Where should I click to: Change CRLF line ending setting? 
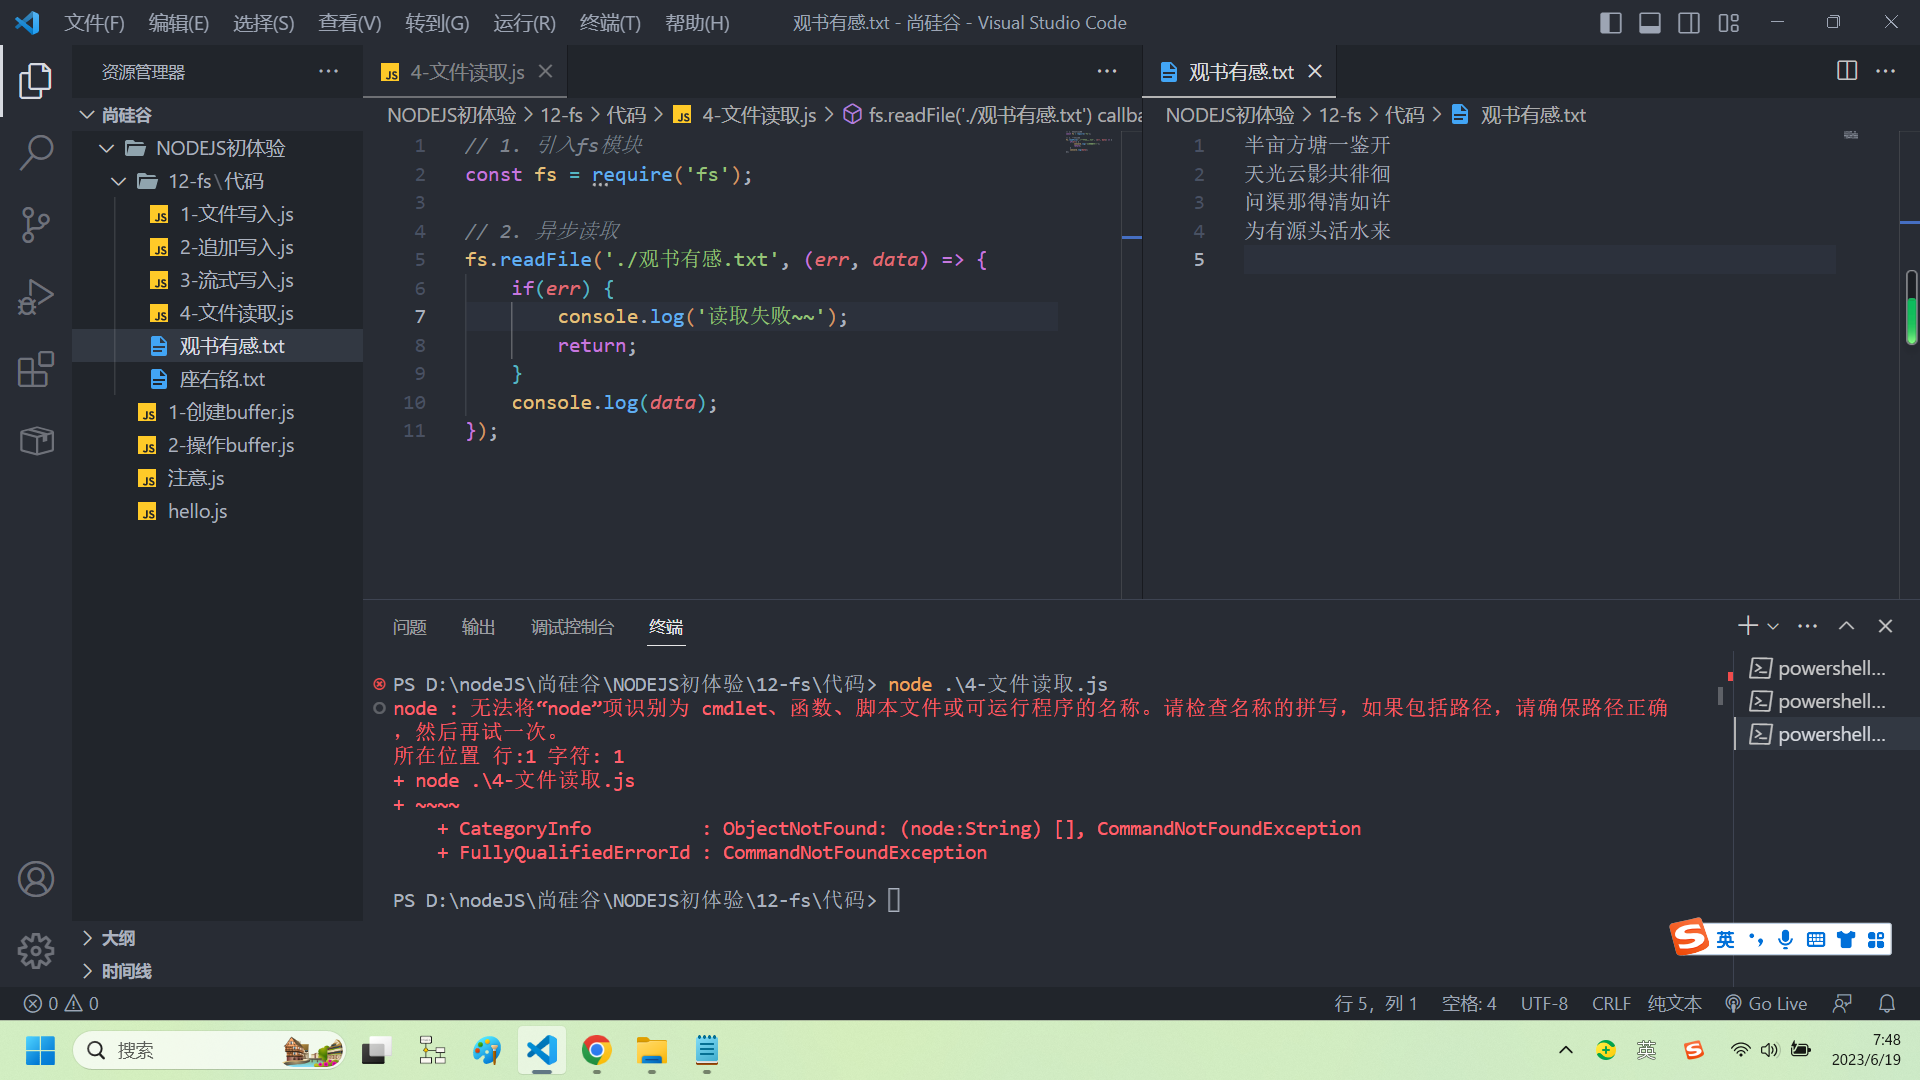[1611, 1003]
